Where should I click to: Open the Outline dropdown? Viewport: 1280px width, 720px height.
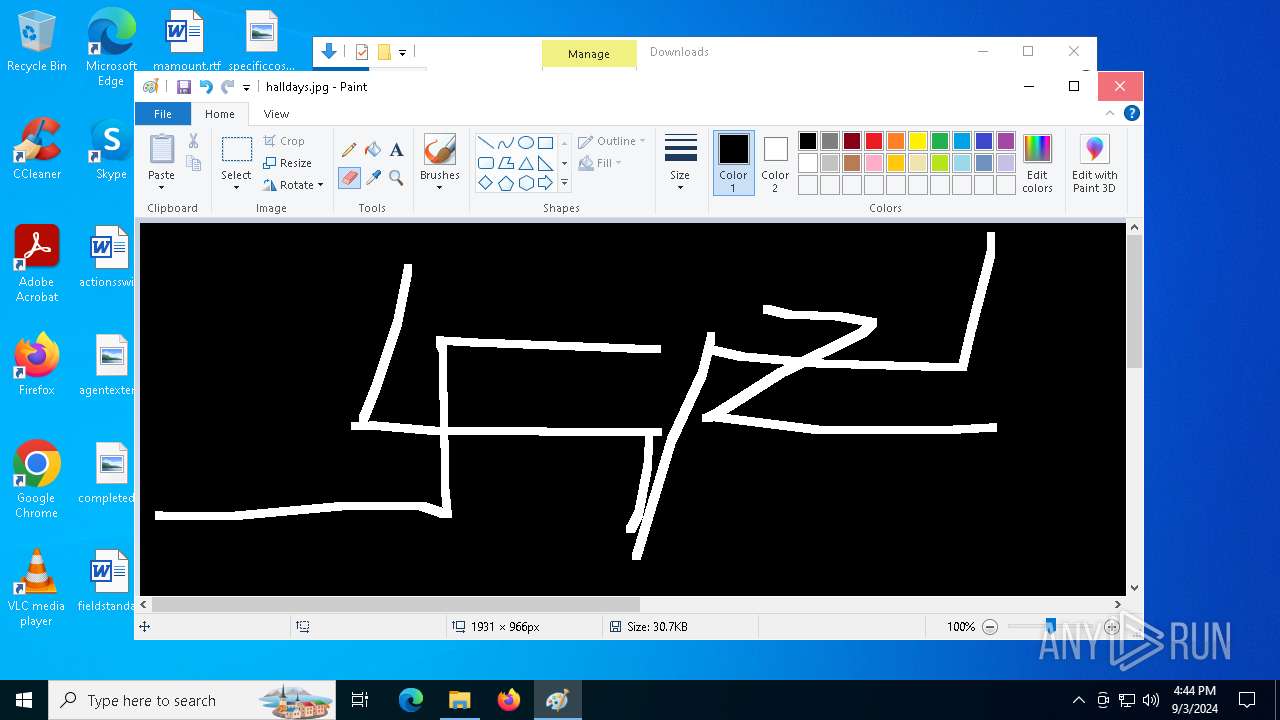(612, 141)
